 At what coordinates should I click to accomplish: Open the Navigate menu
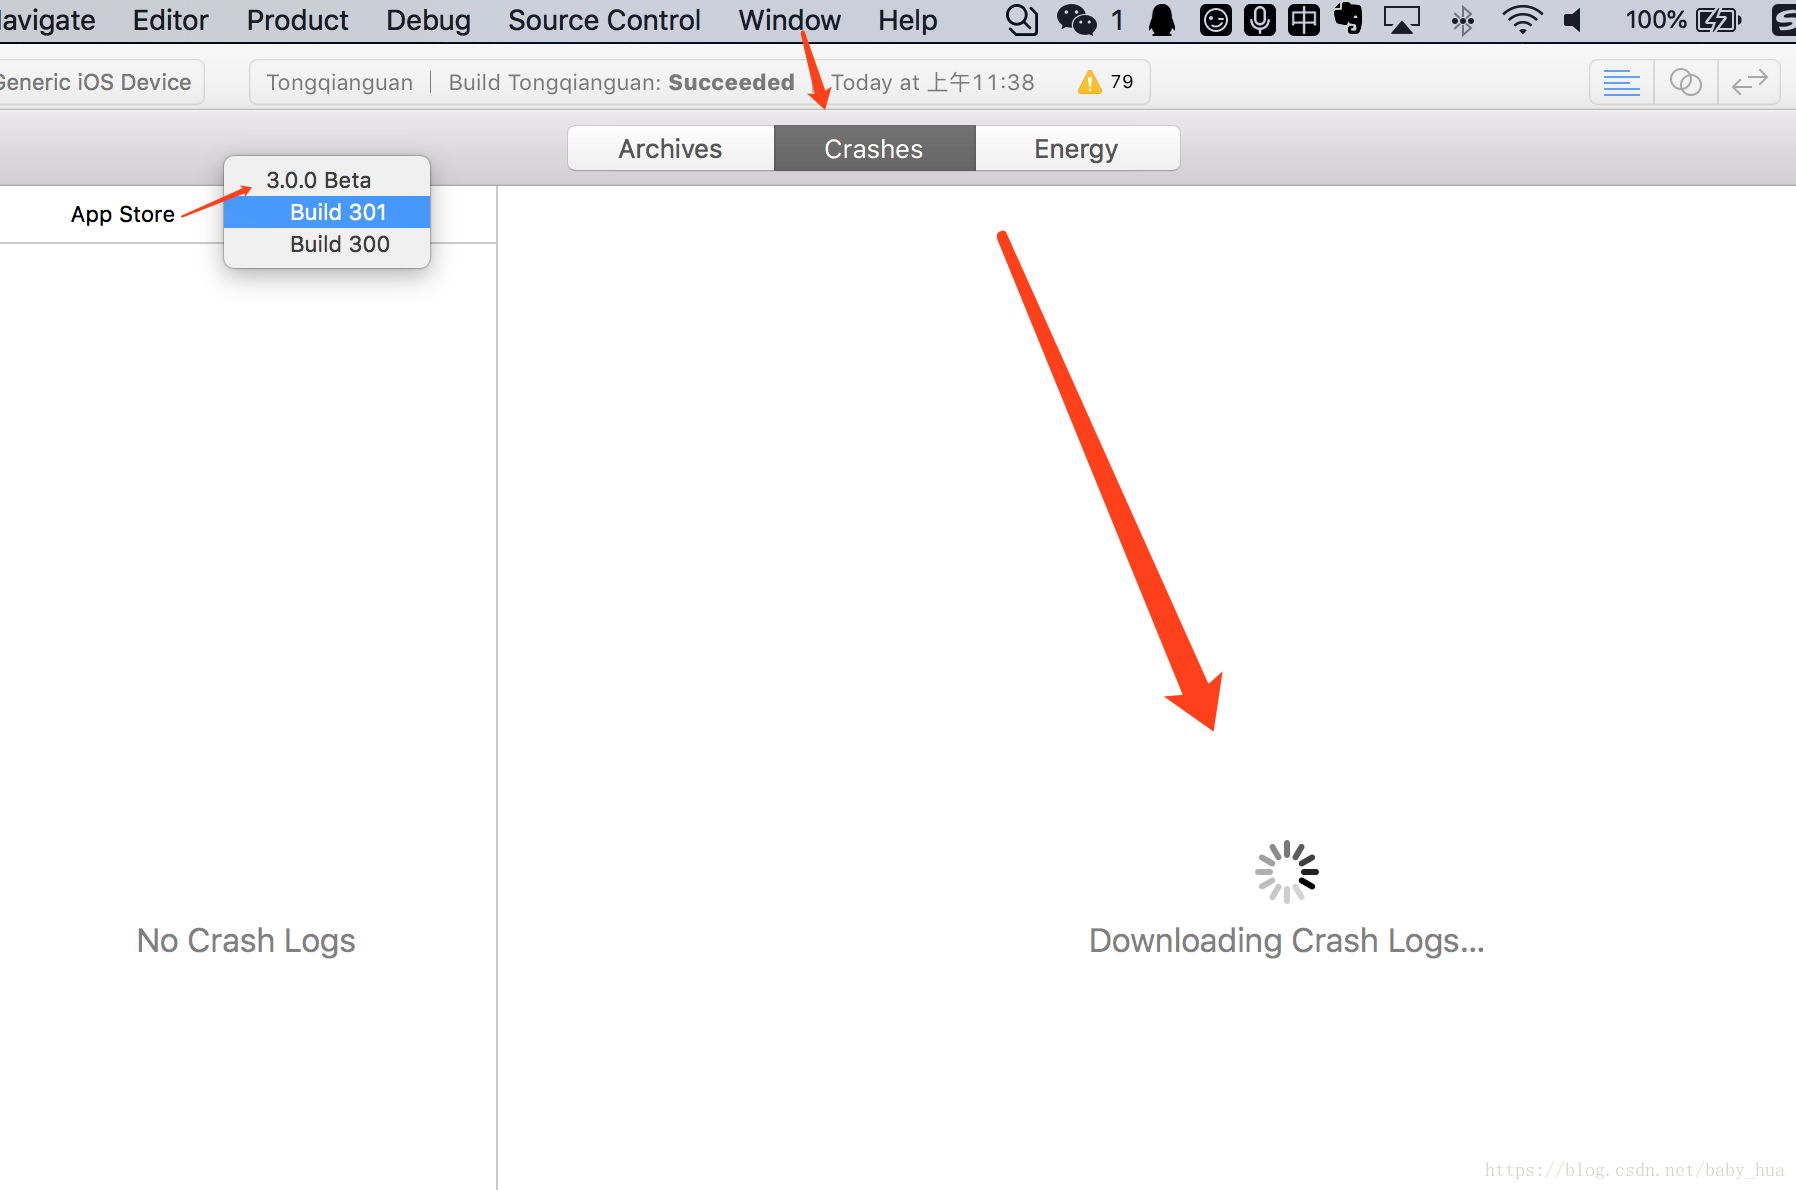click(47, 20)
